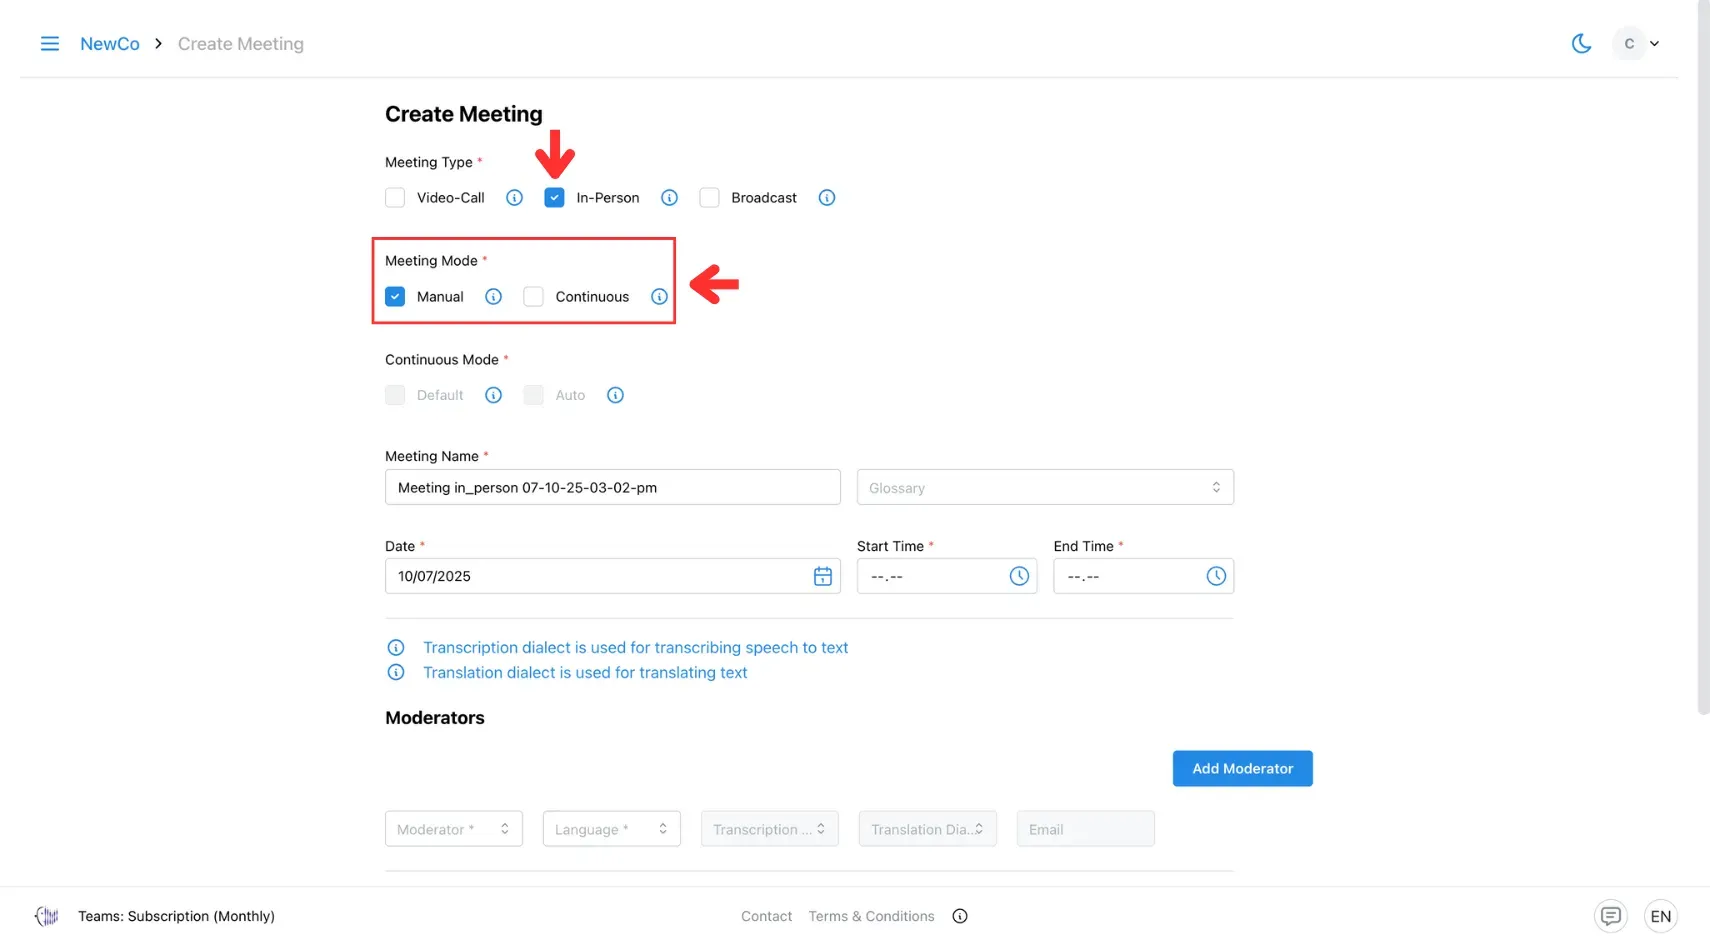
Task: Click the info icon beside Continuous mode
Action: (659, 296)
